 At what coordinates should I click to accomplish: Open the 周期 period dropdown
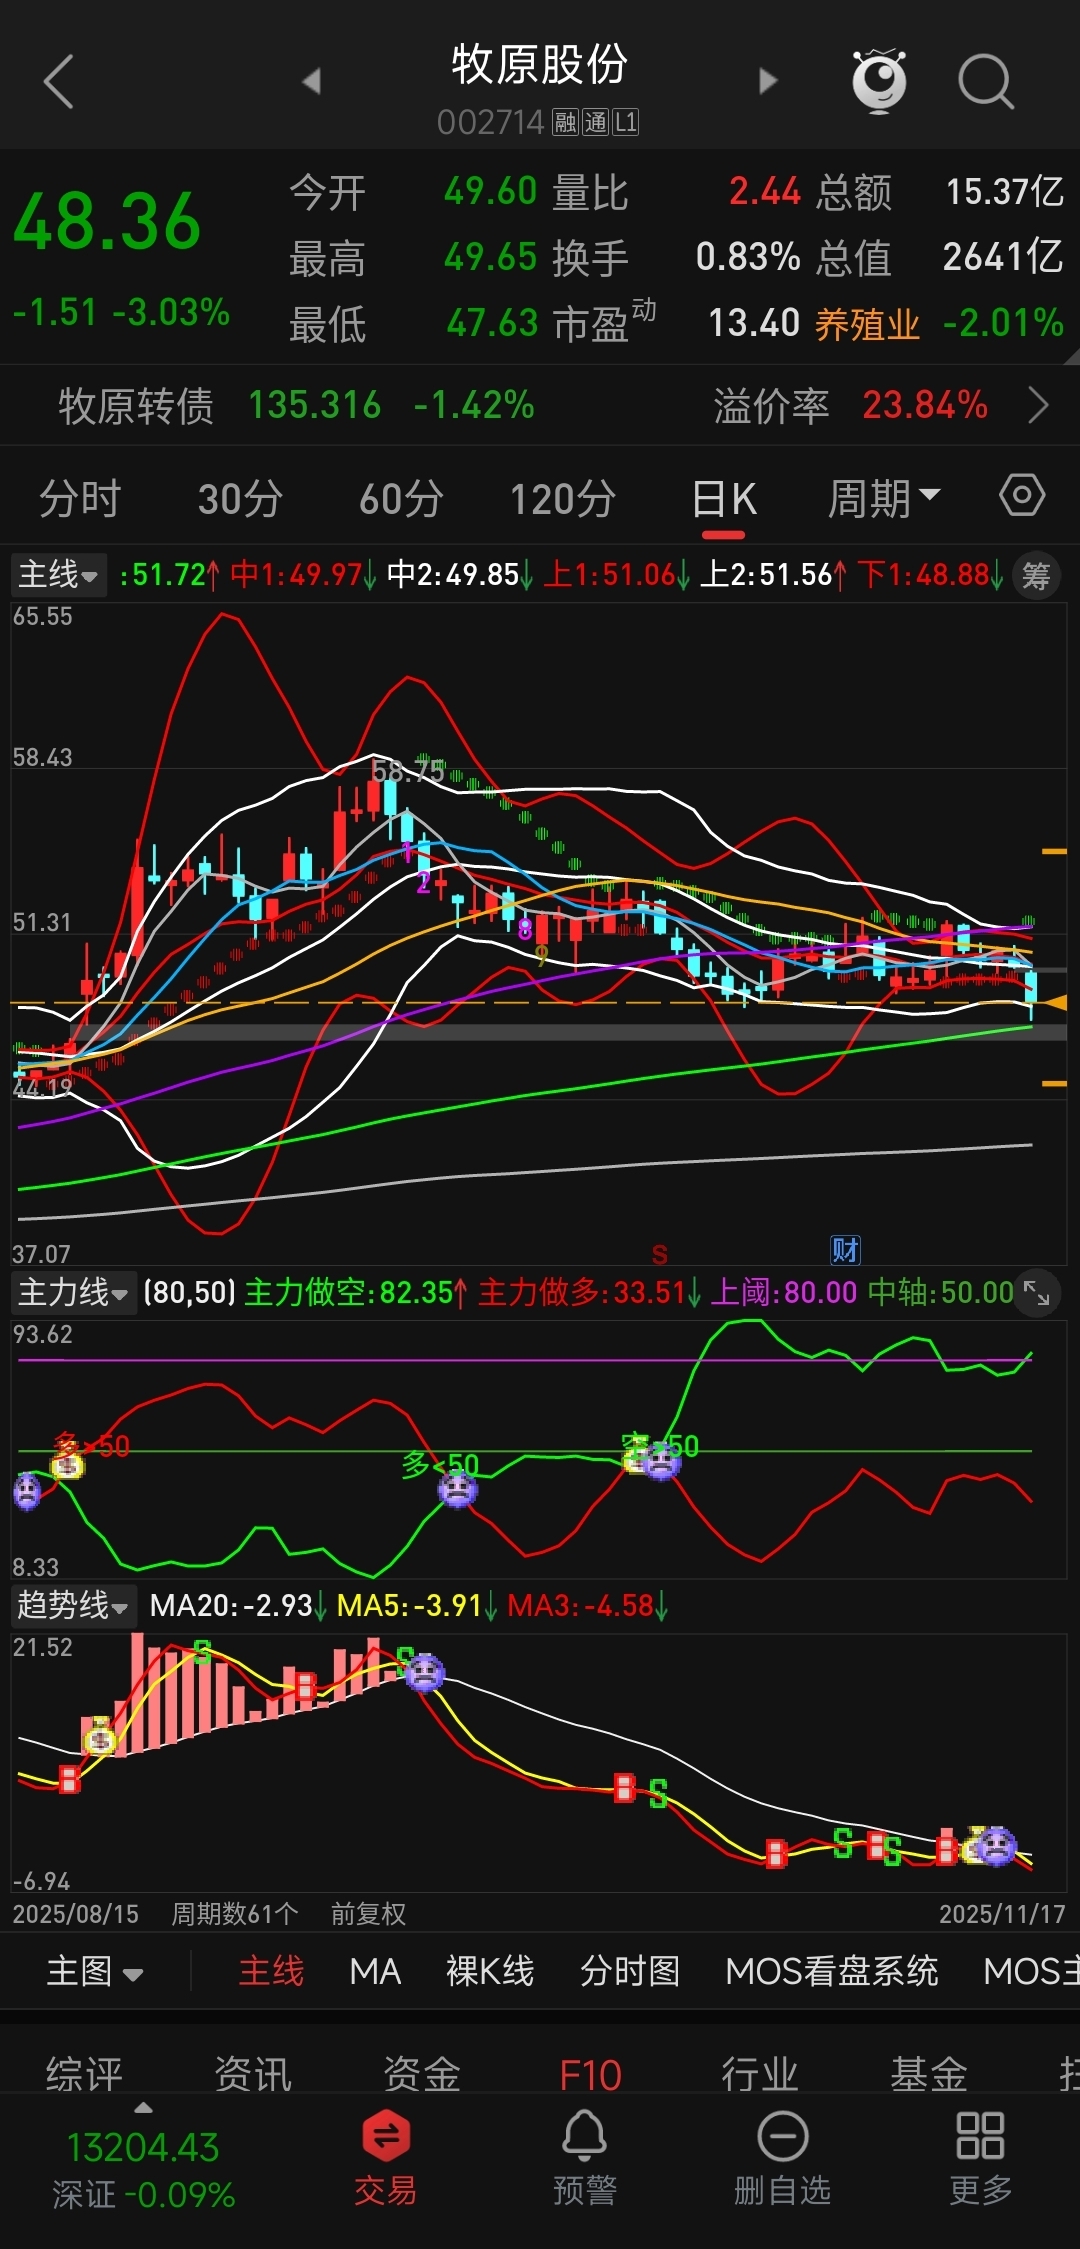point(884,497)
